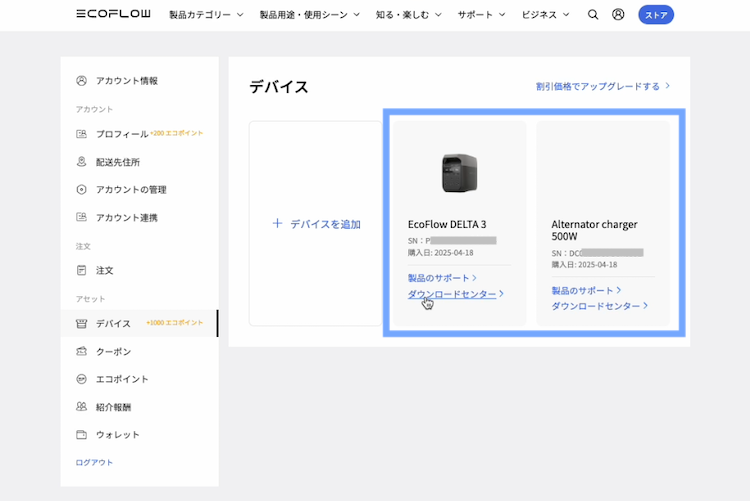Open 割引価格でアップグレードする link
750x501 pixels.
(x=603, y=86)
